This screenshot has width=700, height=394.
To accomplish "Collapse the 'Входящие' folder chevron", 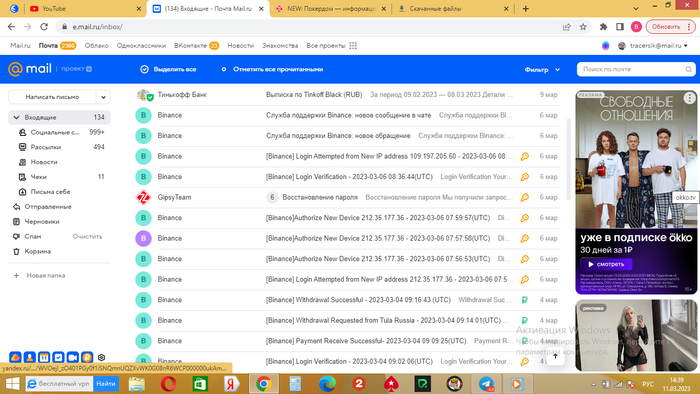I will 17,117.
